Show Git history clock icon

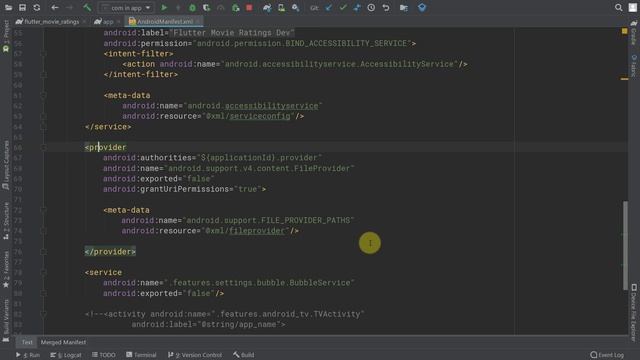pos(371,8)
